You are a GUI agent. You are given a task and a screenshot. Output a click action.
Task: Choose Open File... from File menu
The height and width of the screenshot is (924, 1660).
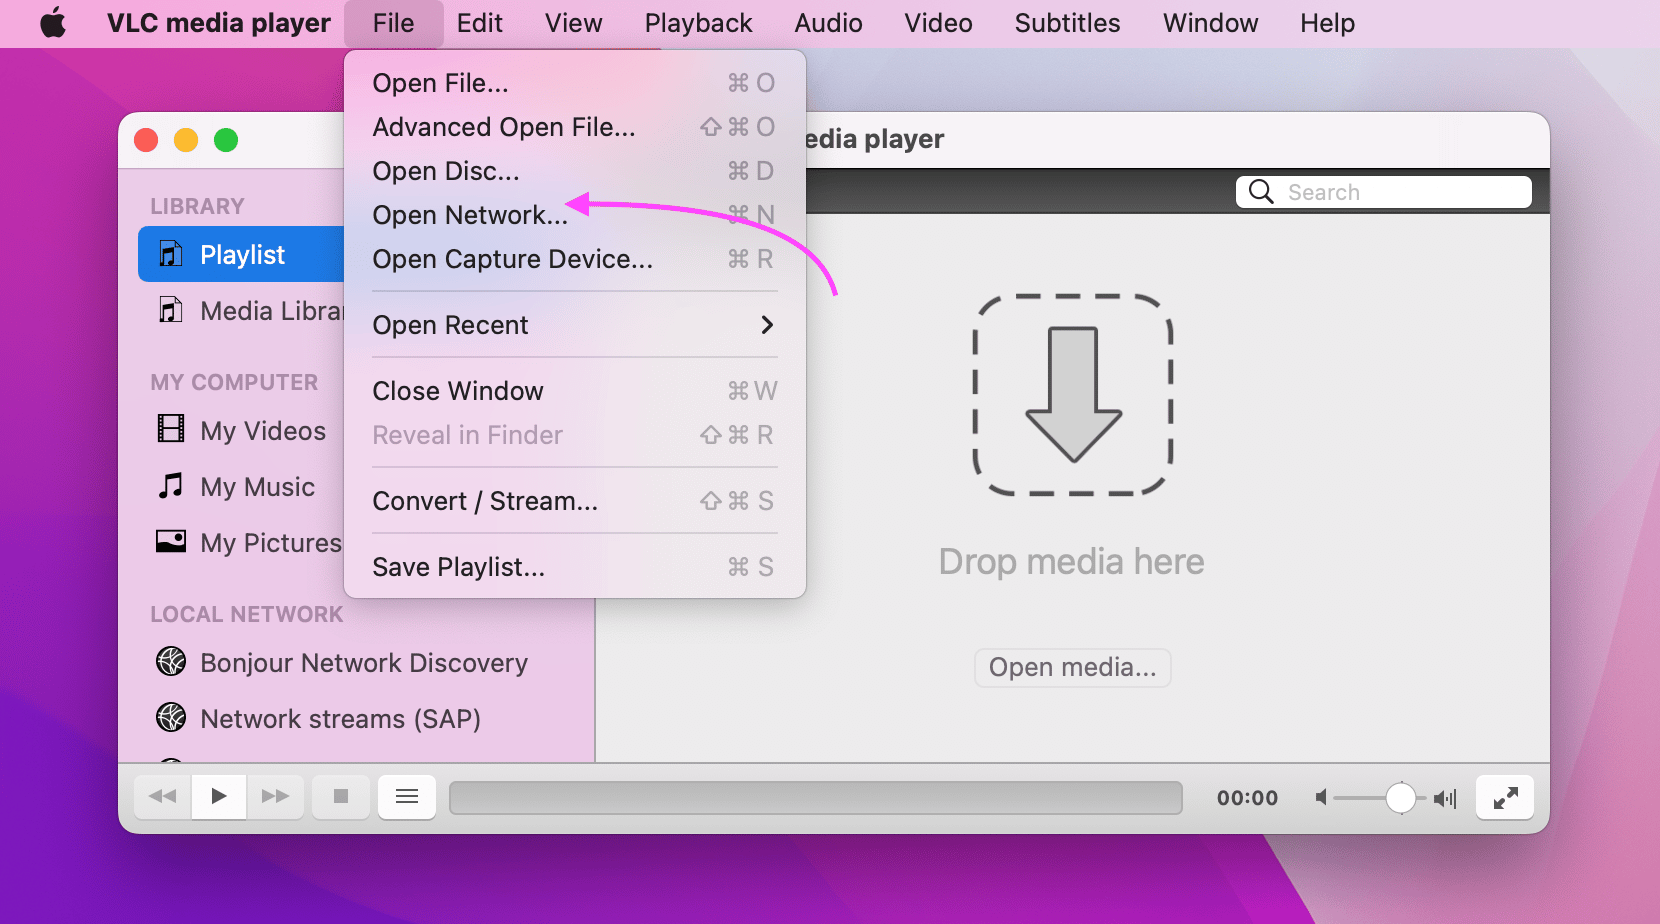[x=575, y=83]
